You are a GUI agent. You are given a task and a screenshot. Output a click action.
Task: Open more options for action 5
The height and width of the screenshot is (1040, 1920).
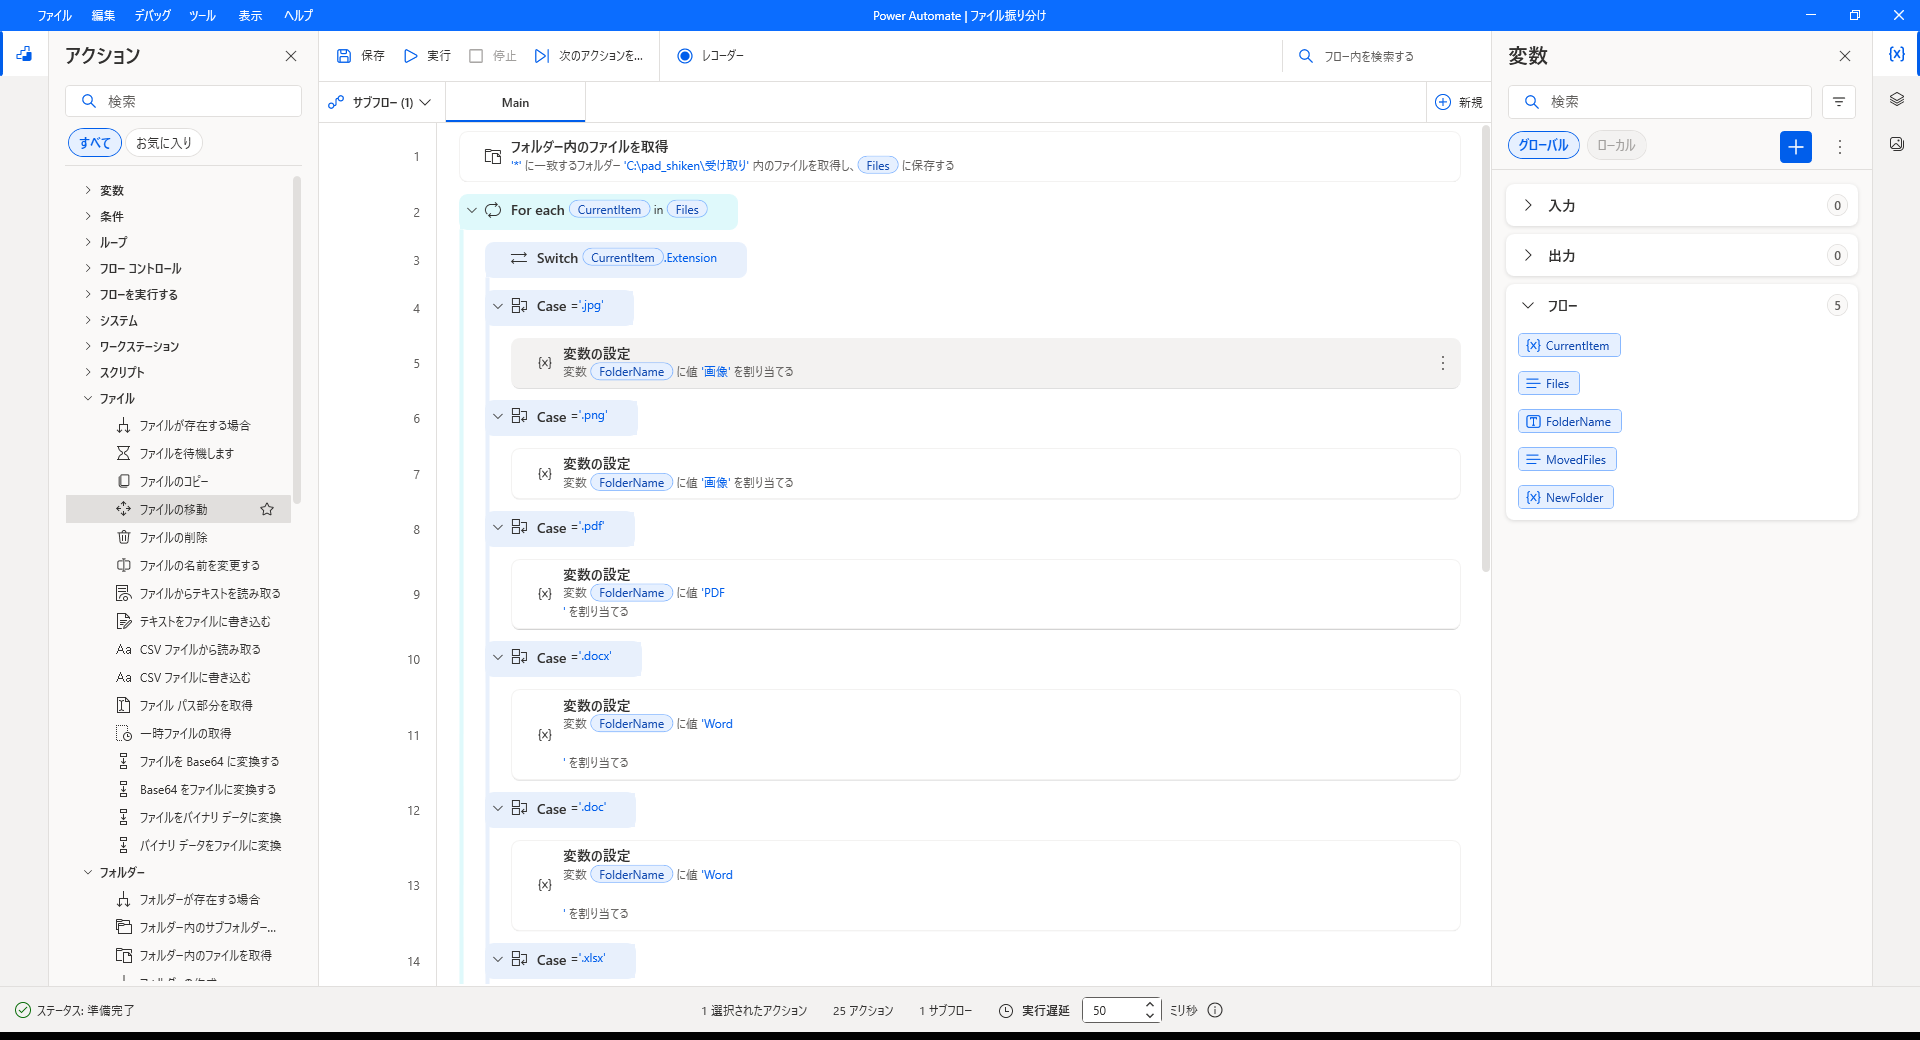click(1442, 363)
